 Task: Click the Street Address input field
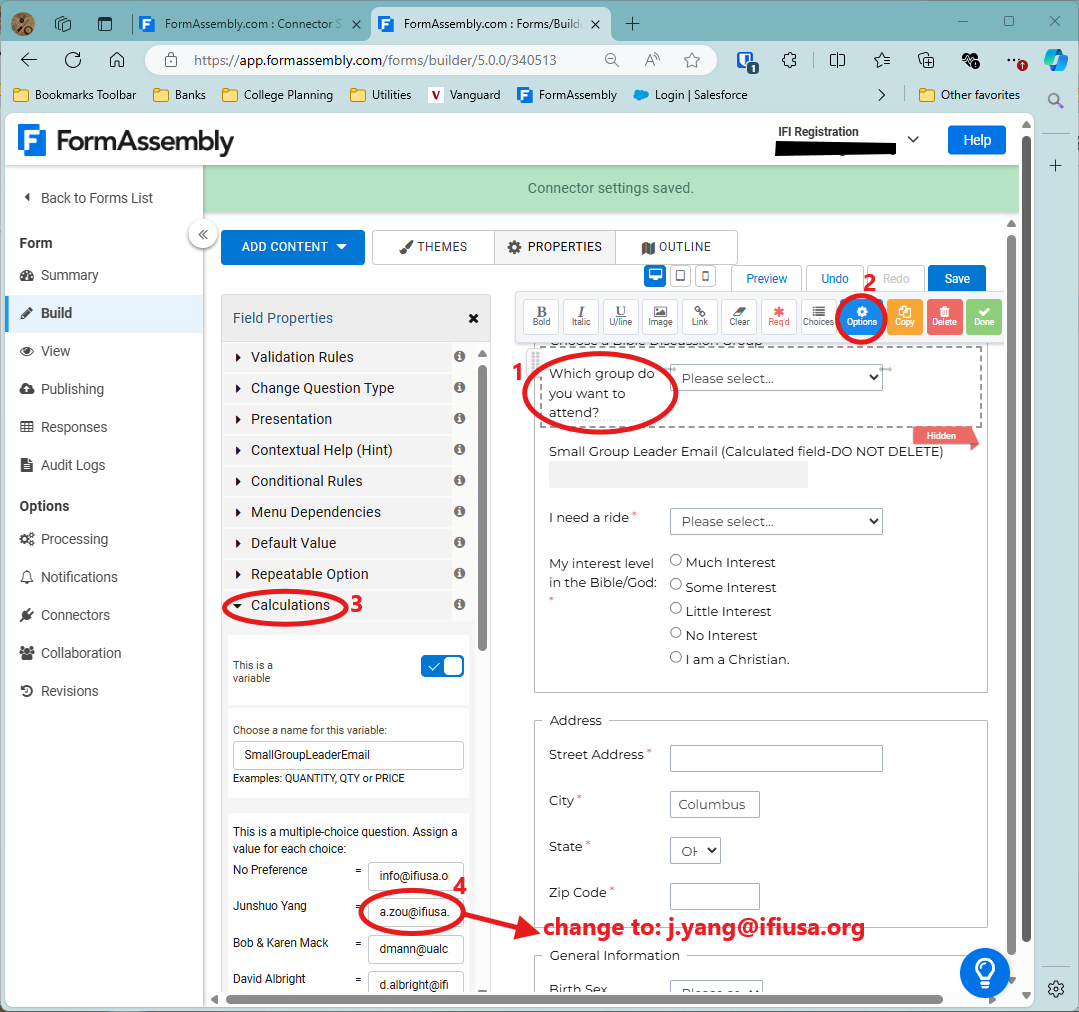776,758
